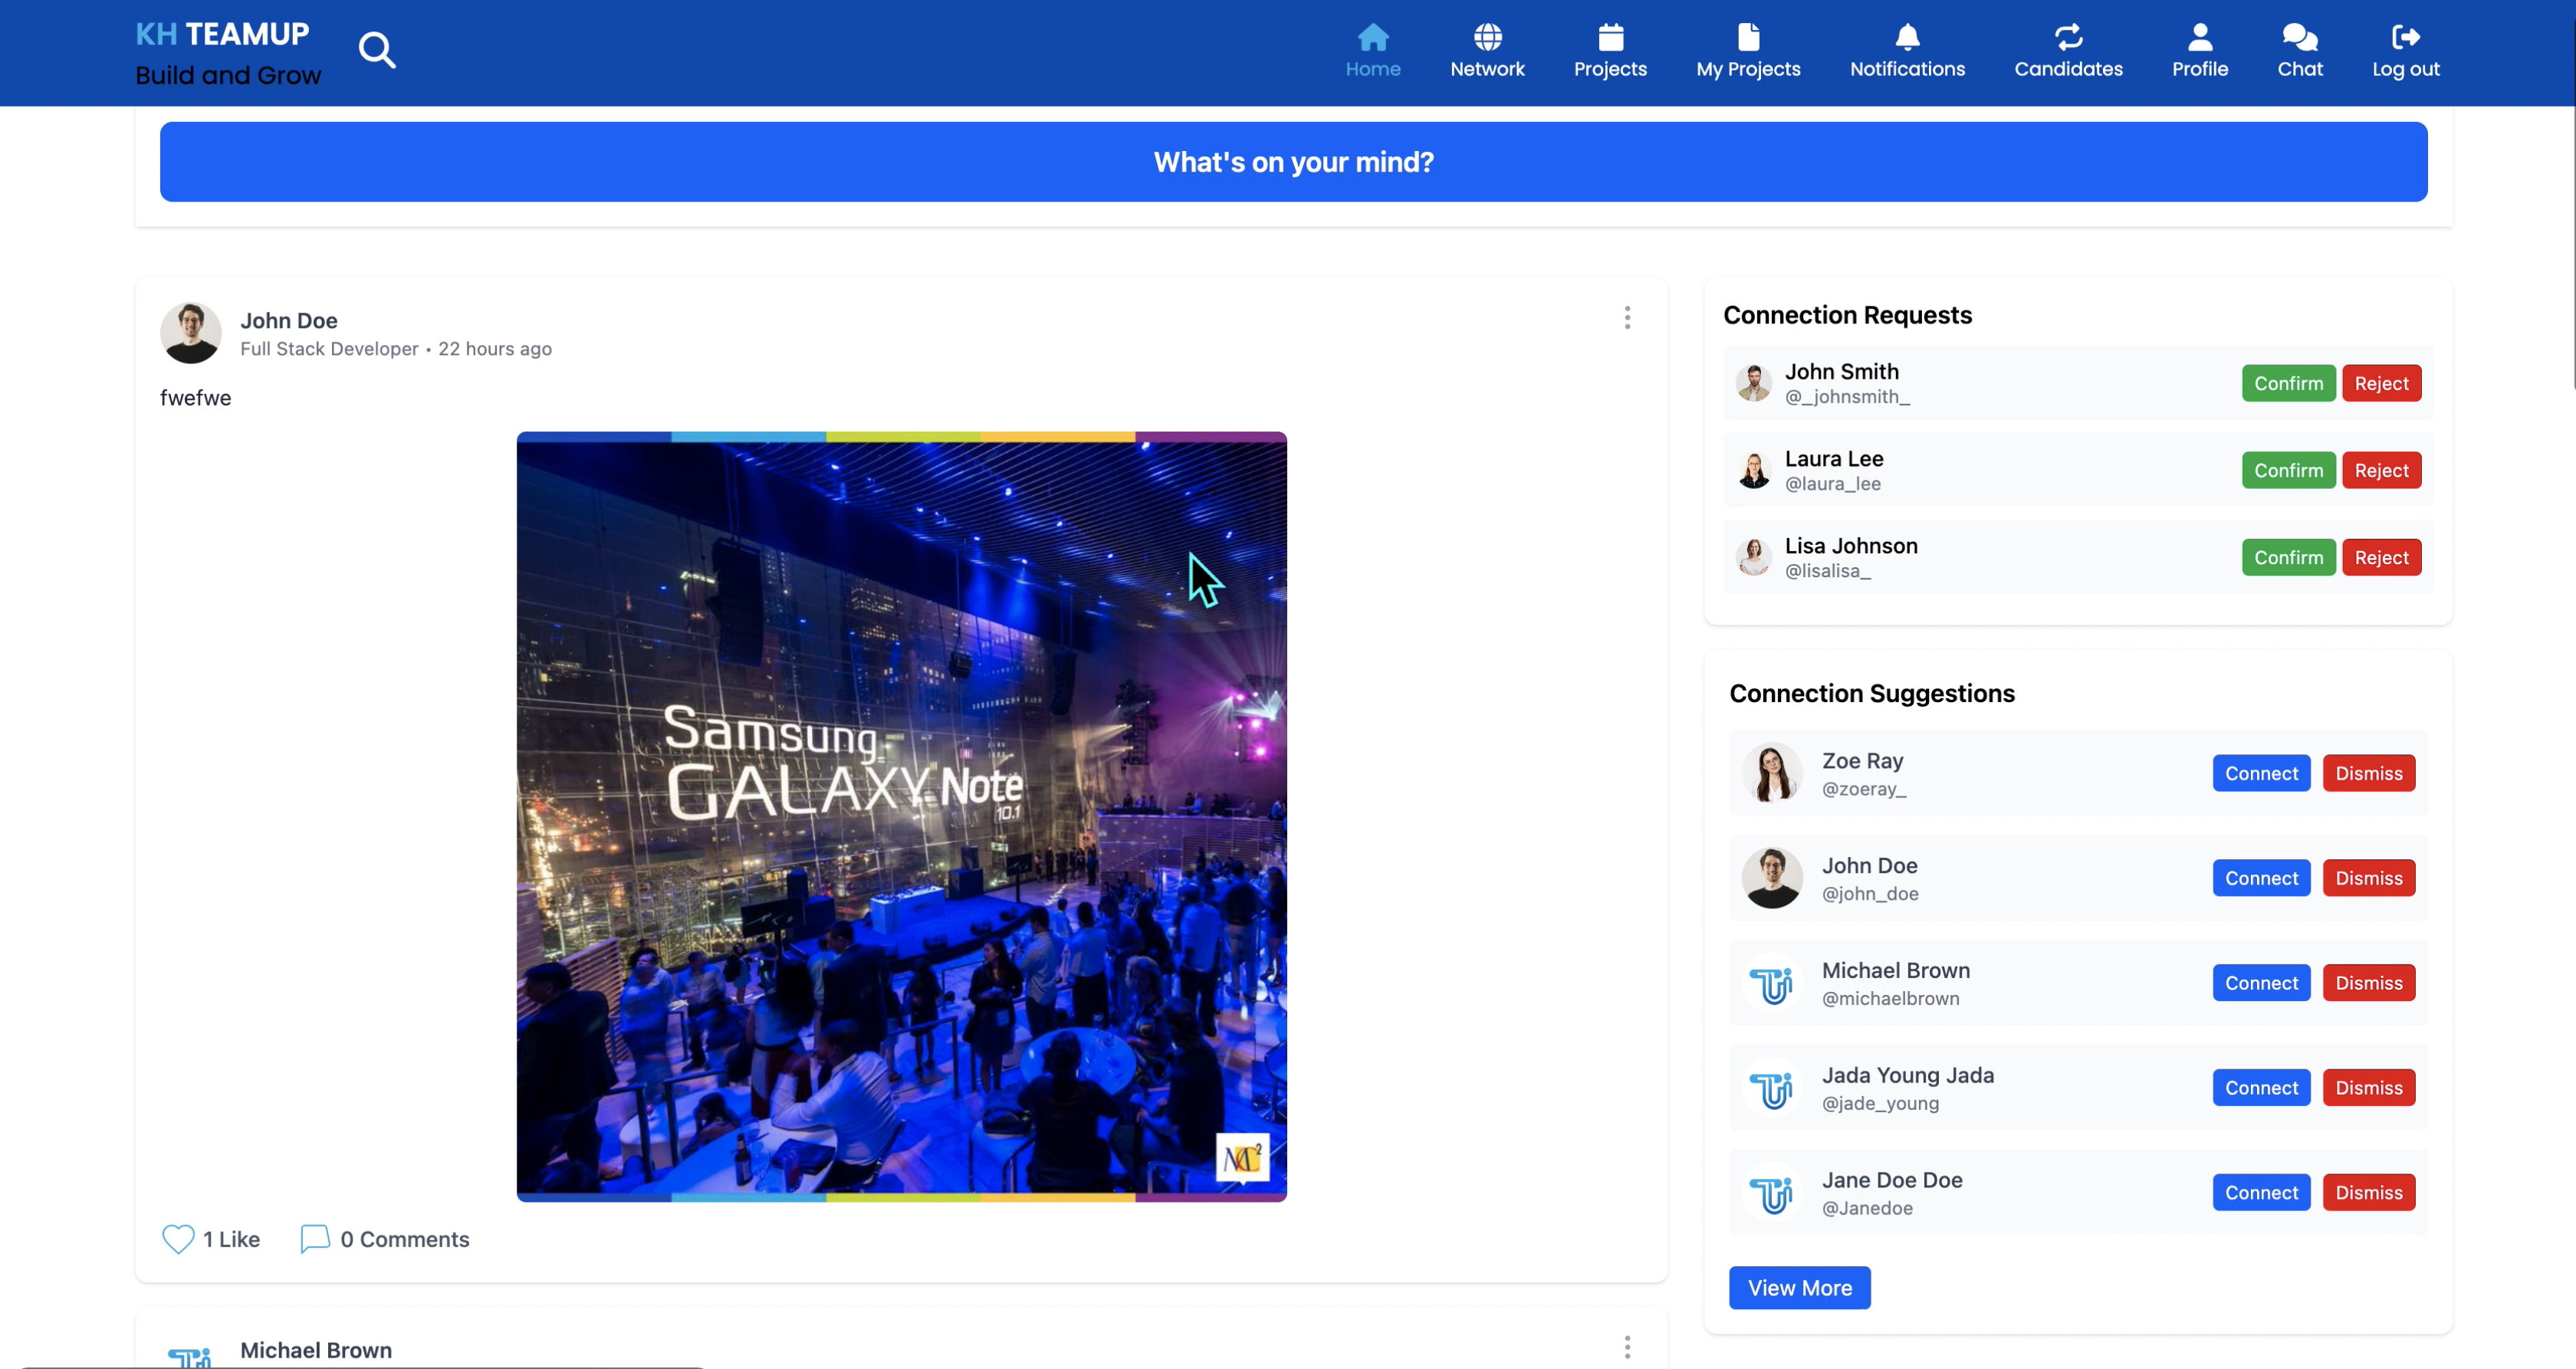Screen dimensions: 2576x1369
Task: Expand more suggestions with View More
Action: pos(1799,1287)
